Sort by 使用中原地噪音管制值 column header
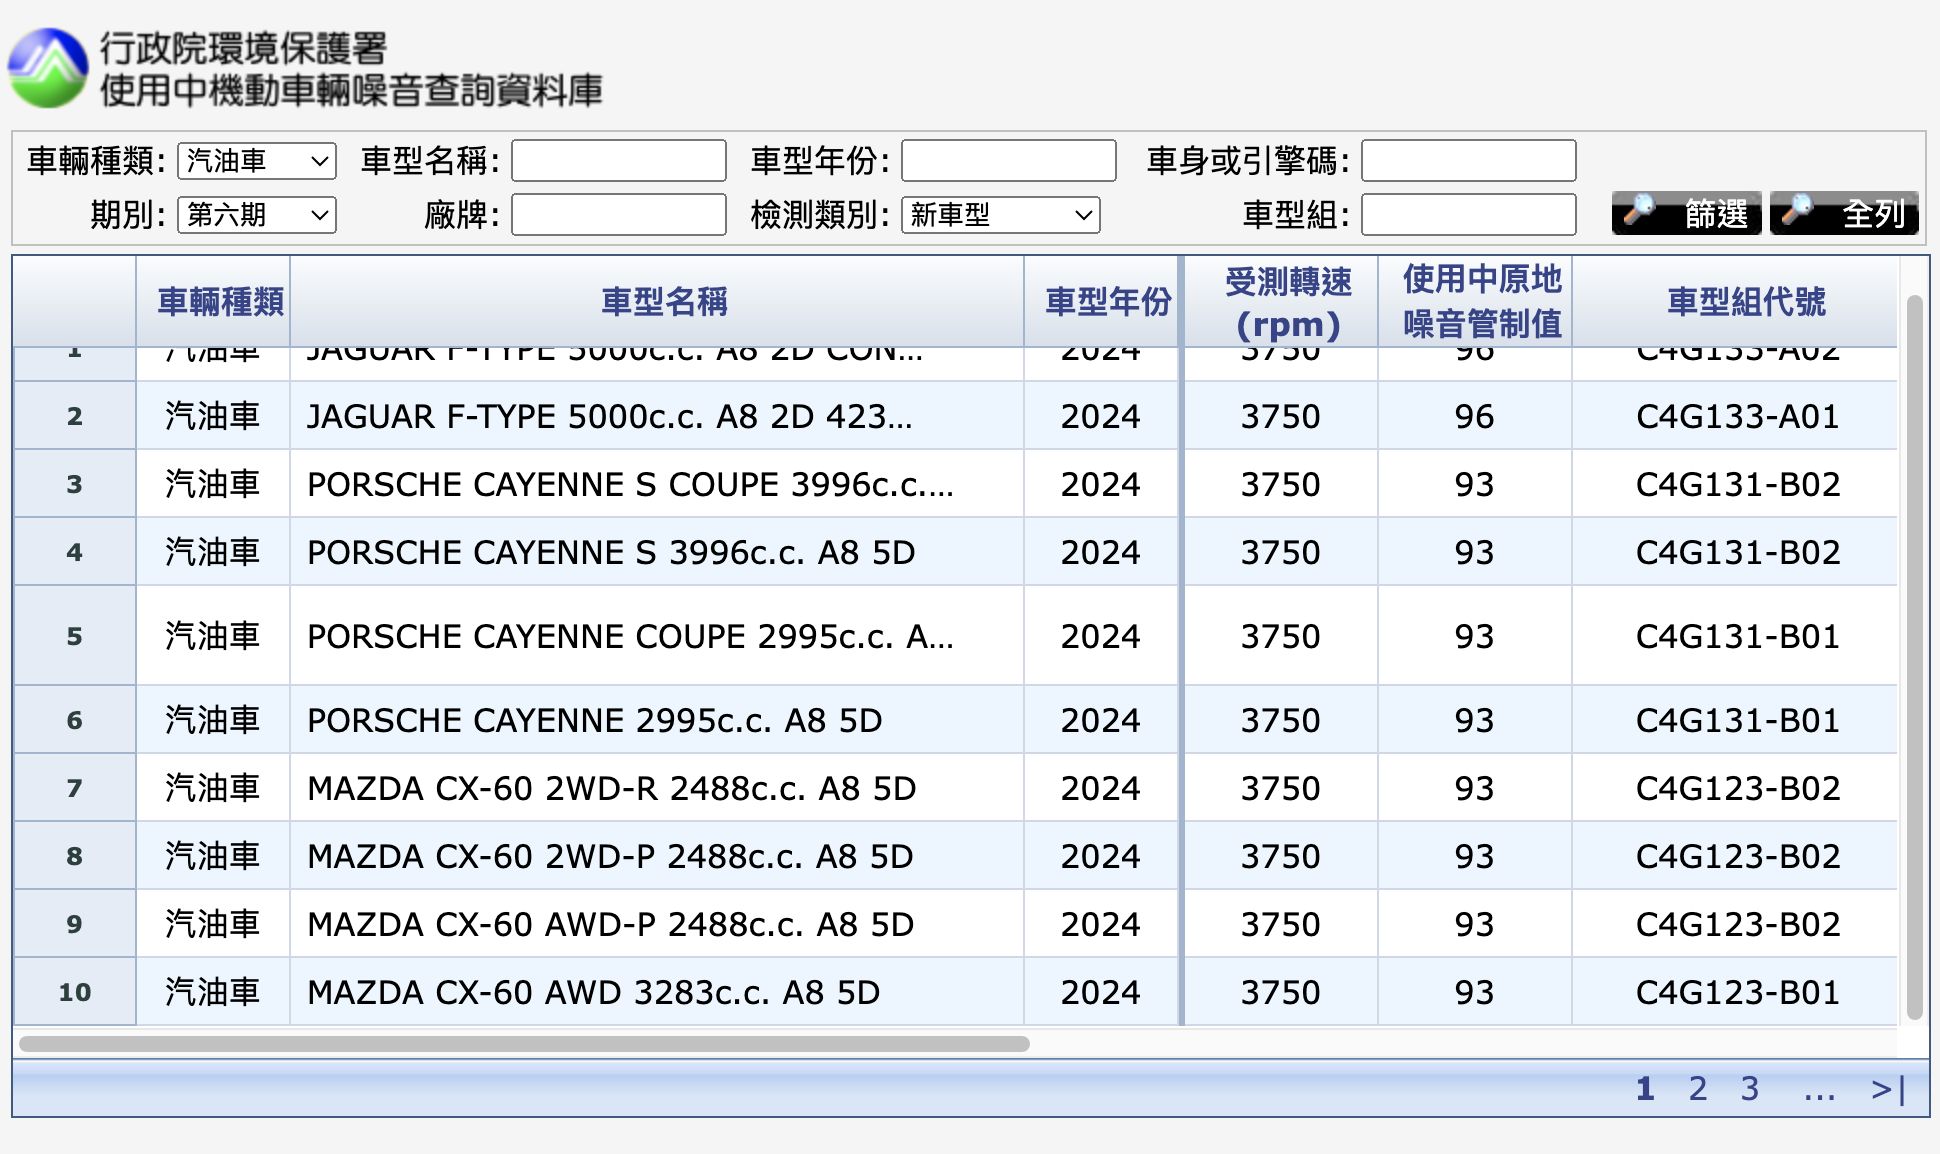The width and height of the screenshot is (1940, 1154). coord(1475,302)
